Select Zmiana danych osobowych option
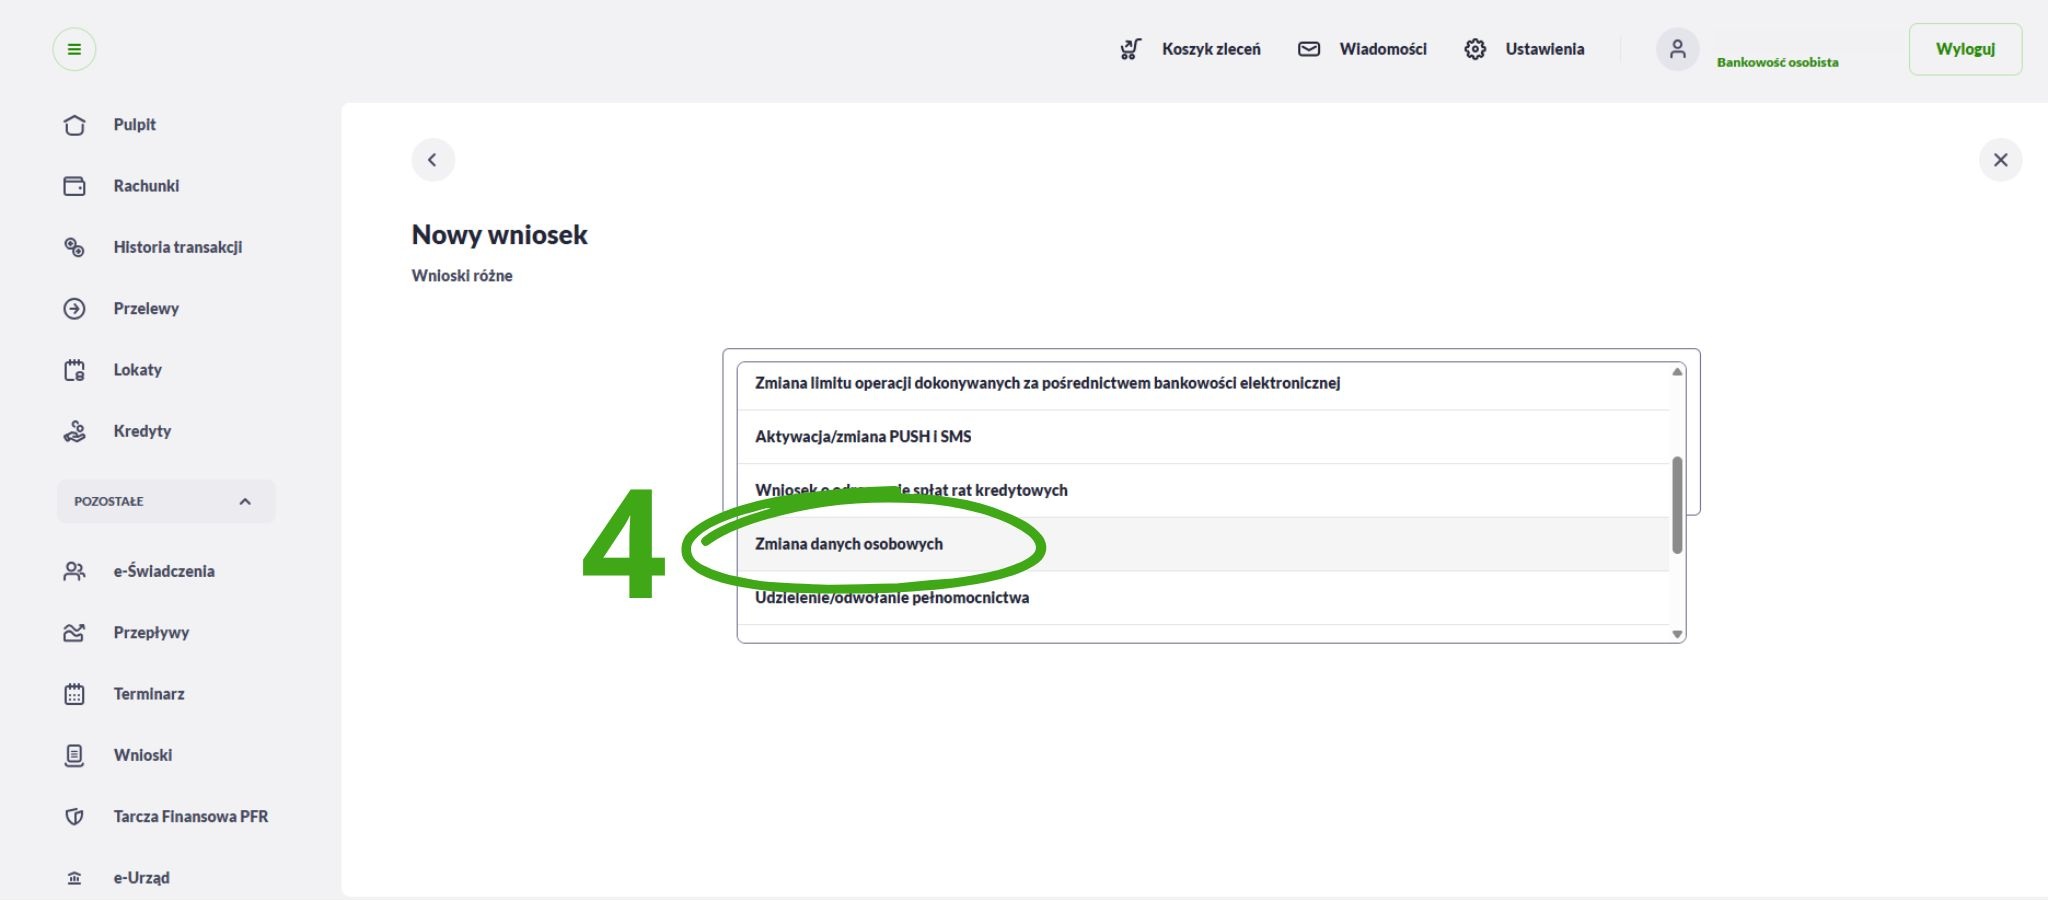This screenshot has height=900, width=2048. pos(1203,544)
